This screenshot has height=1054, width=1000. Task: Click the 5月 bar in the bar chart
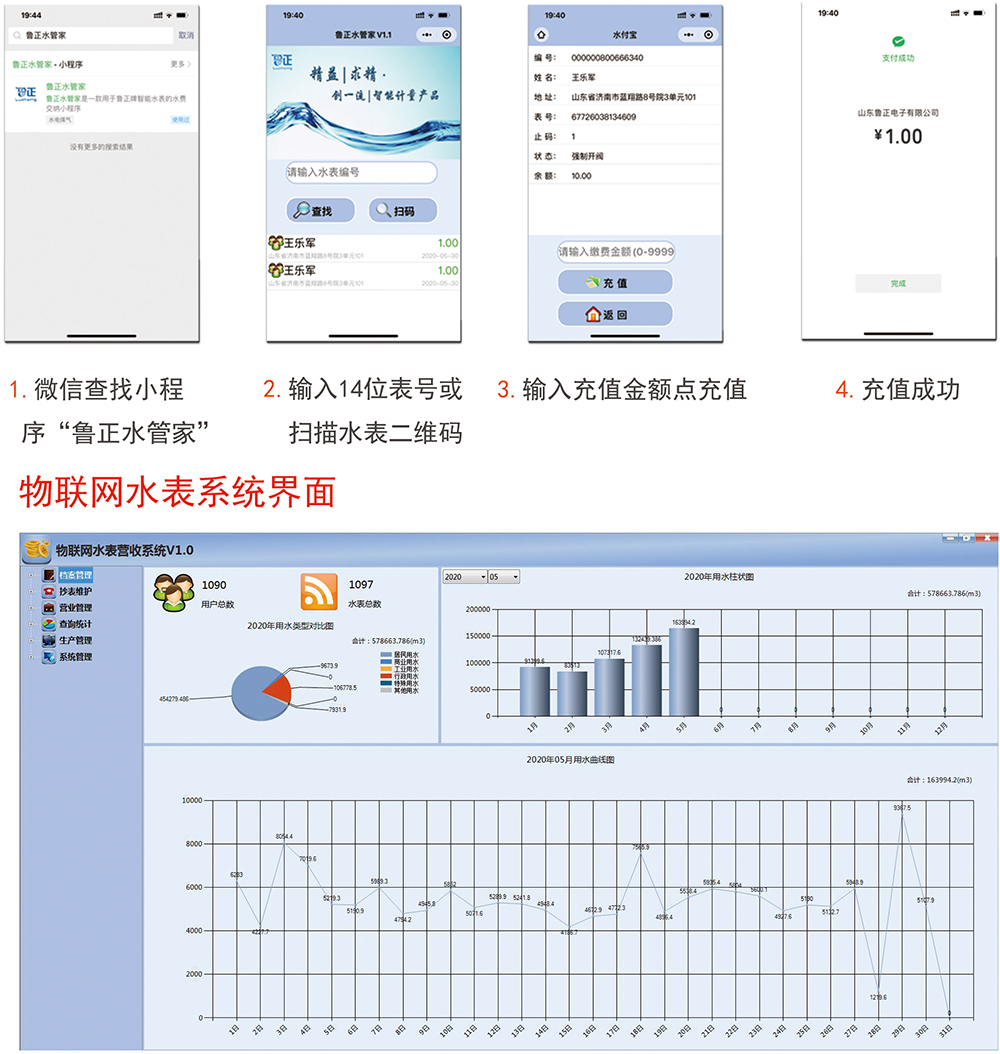coord(683,672)
